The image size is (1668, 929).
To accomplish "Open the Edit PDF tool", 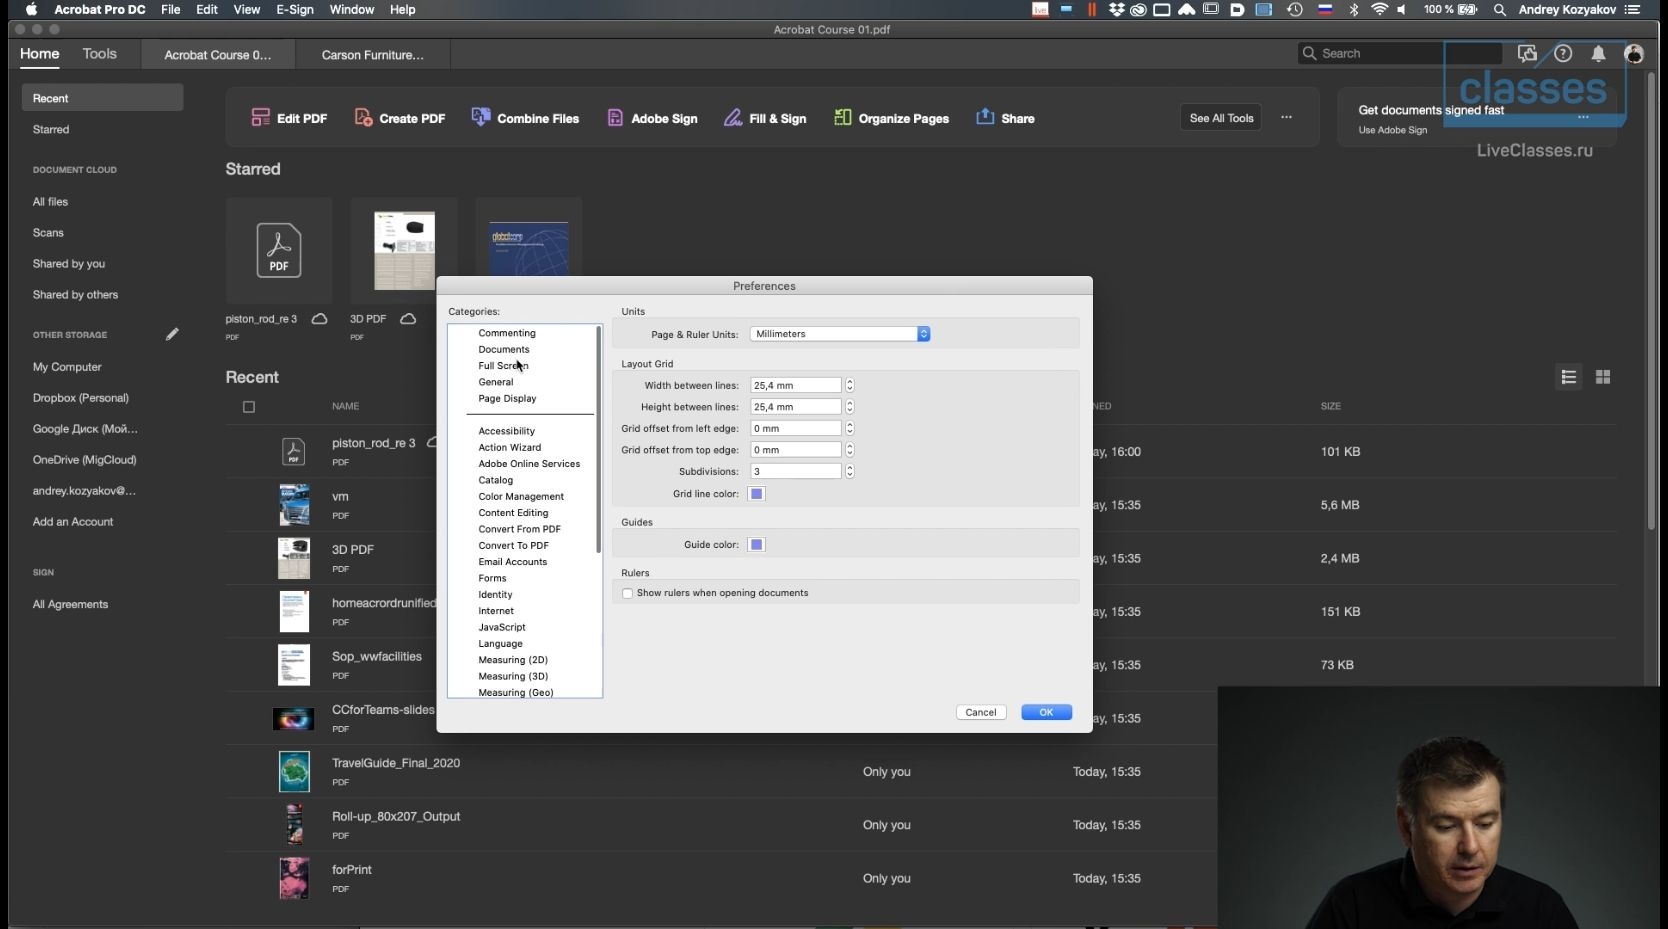I will (289, 118).
